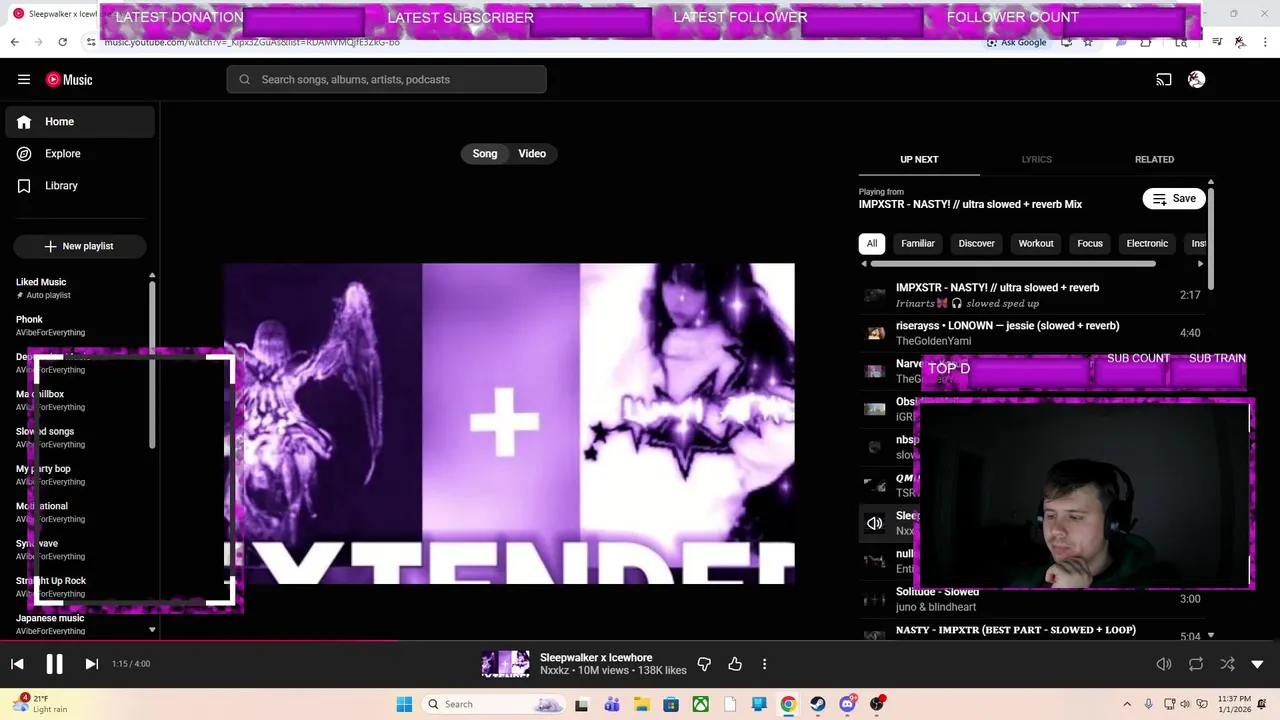
Task: Open Chrome's three-dot menu
Action: pos(1264,42)
